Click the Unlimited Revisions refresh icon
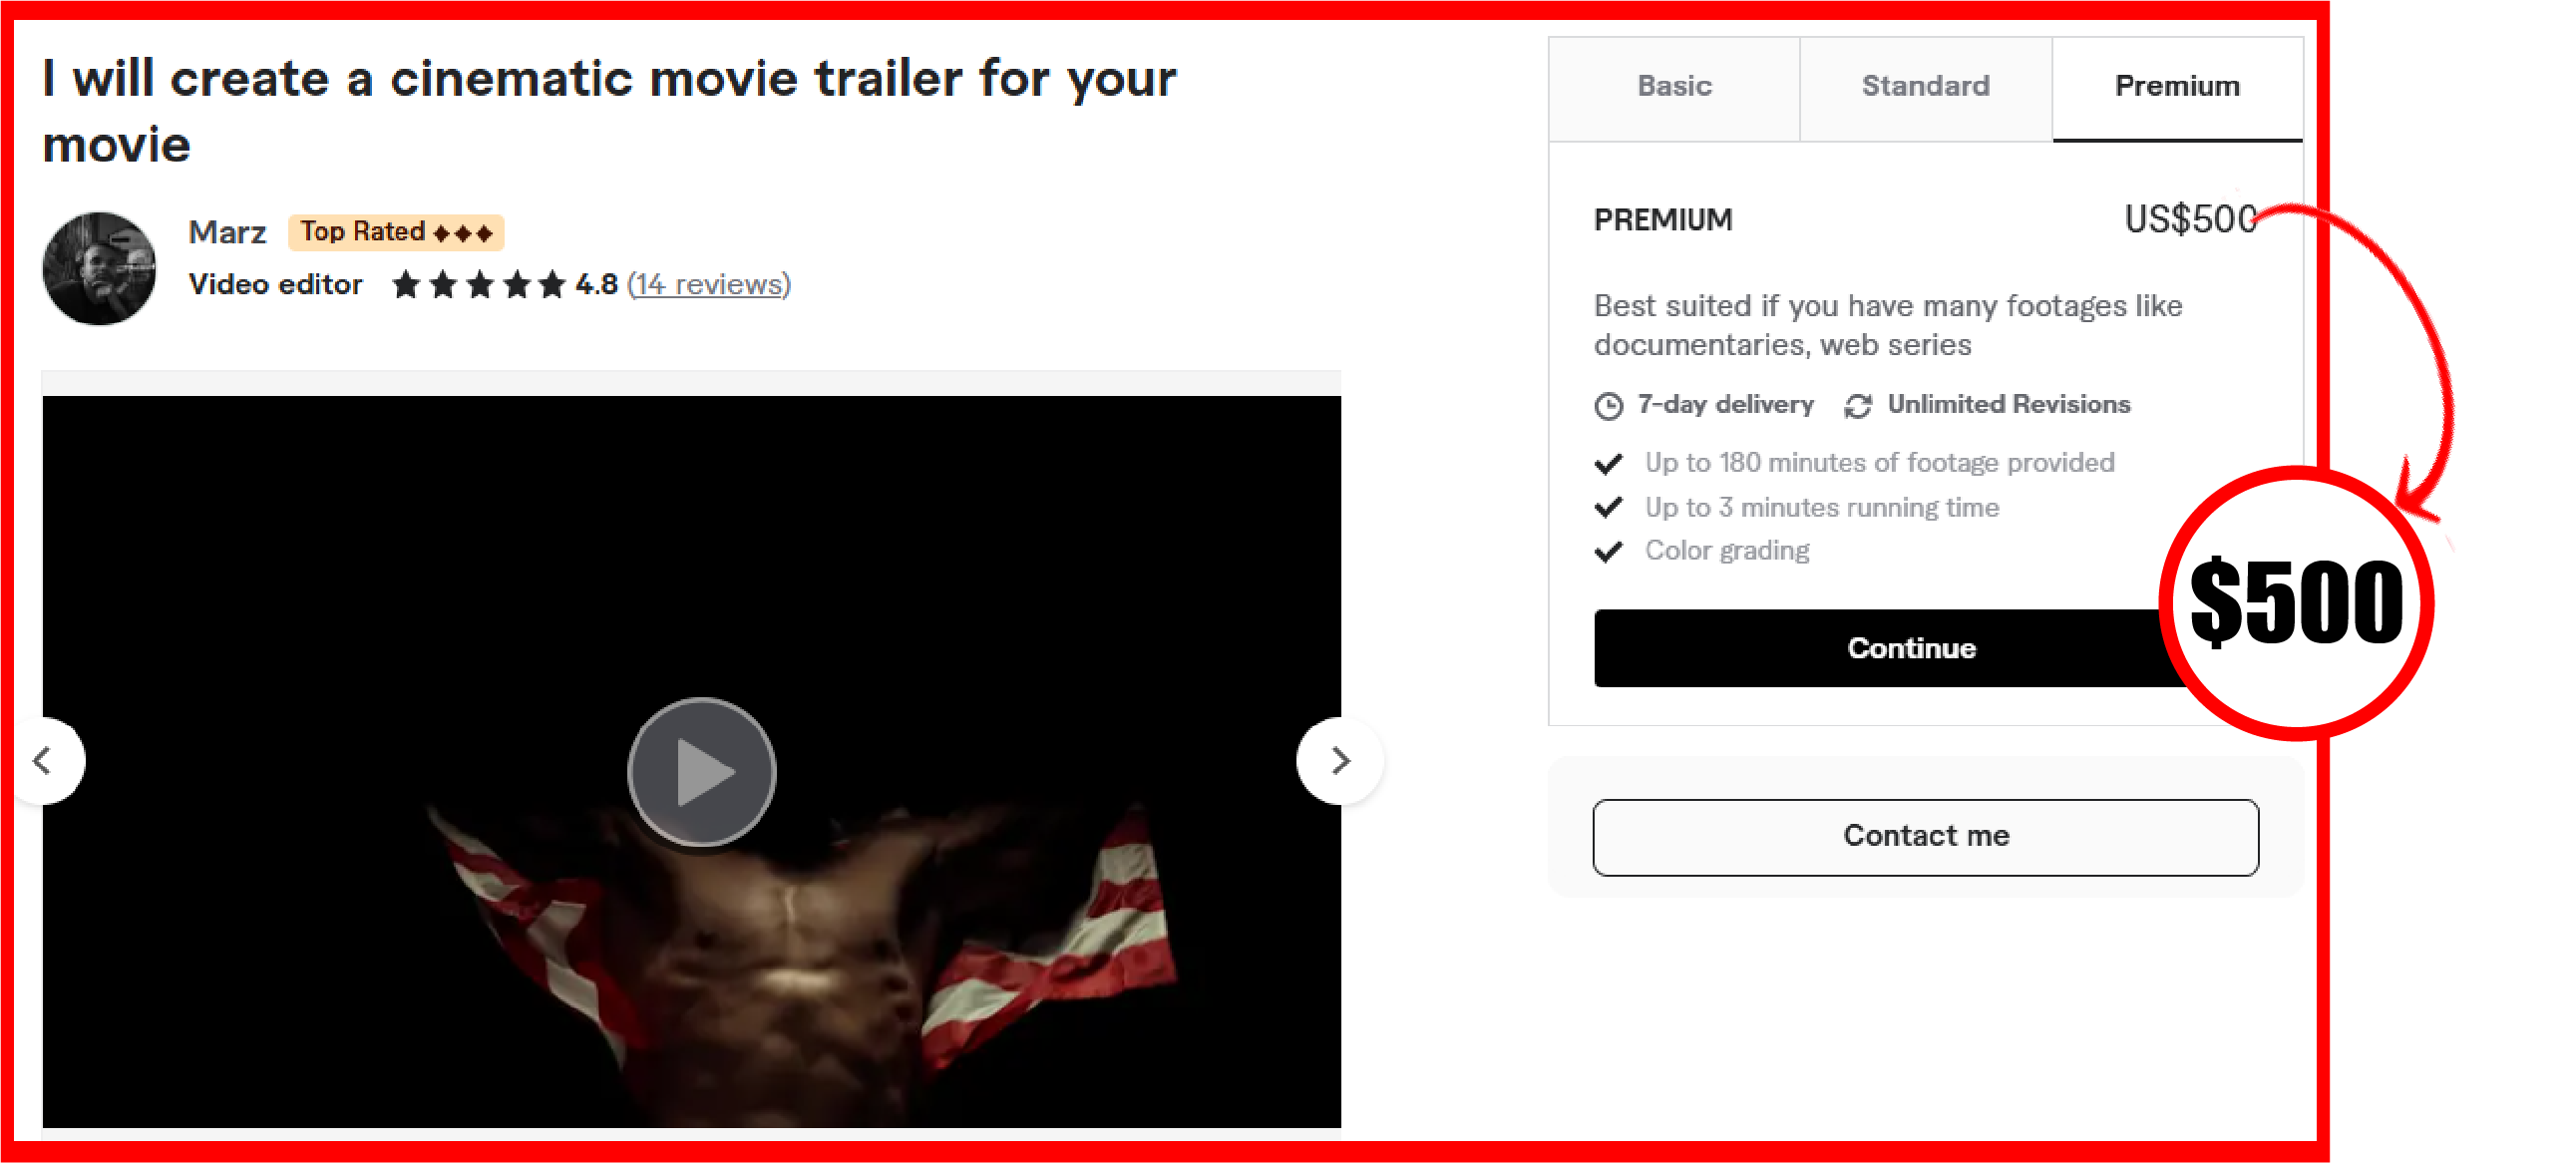Image resolution: width=2576 pixels, height=1163 pixels. coord(1858,406)
